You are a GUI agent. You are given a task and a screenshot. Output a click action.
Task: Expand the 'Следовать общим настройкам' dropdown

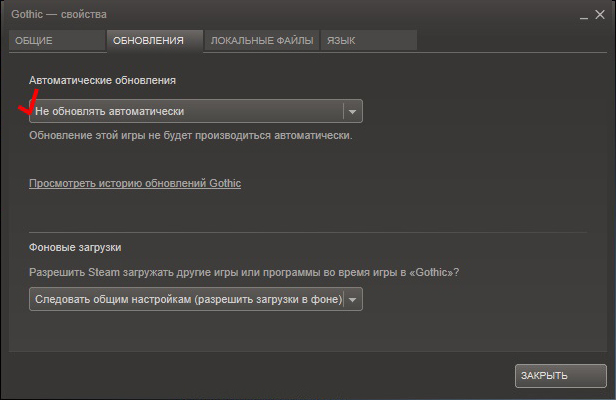(186, 299)
